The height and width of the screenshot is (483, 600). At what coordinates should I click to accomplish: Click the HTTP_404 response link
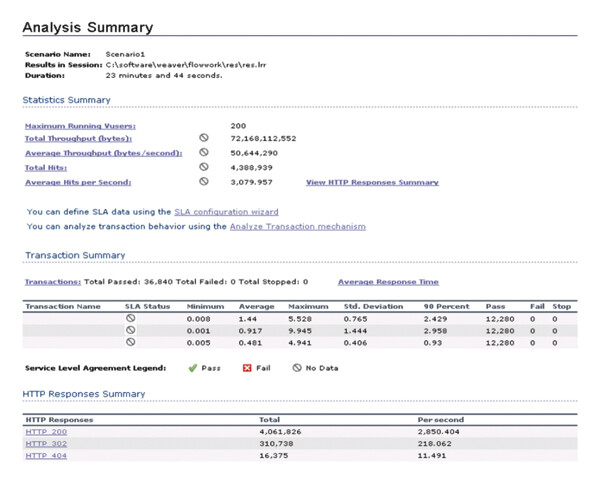click(x=46, y=455)
